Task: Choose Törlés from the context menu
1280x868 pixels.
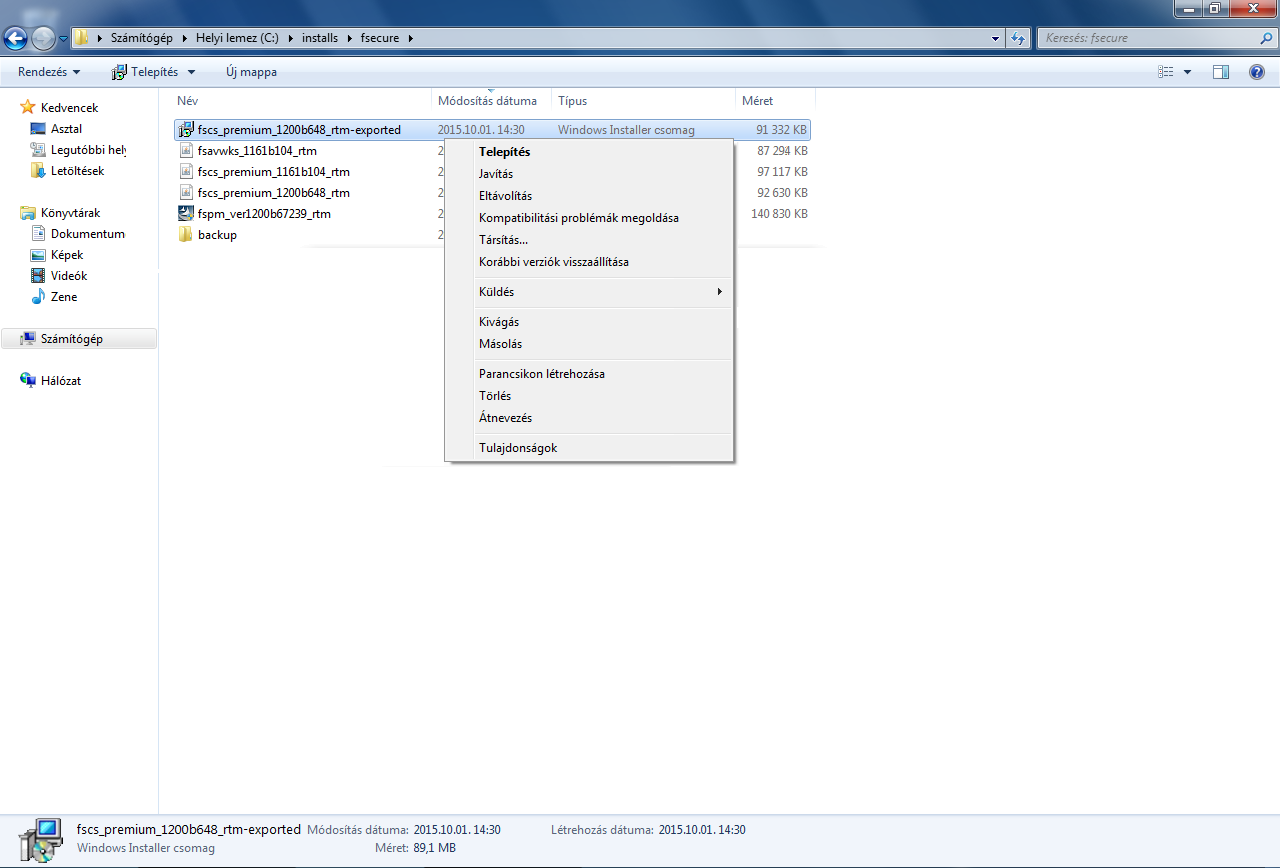Action: [x=589, y=396]
